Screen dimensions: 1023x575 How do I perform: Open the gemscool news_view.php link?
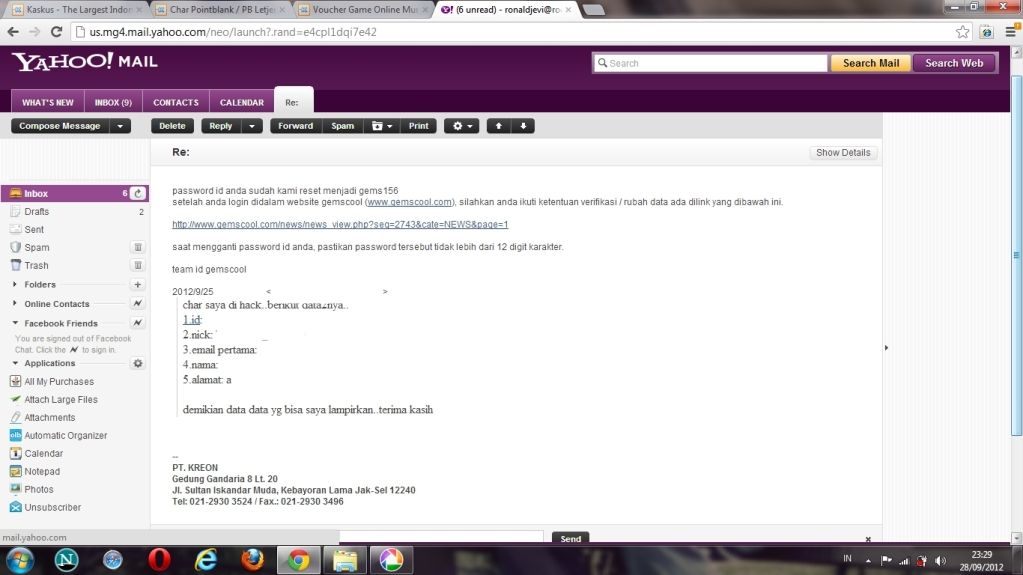pyautogui.click(x=340, y=225)
